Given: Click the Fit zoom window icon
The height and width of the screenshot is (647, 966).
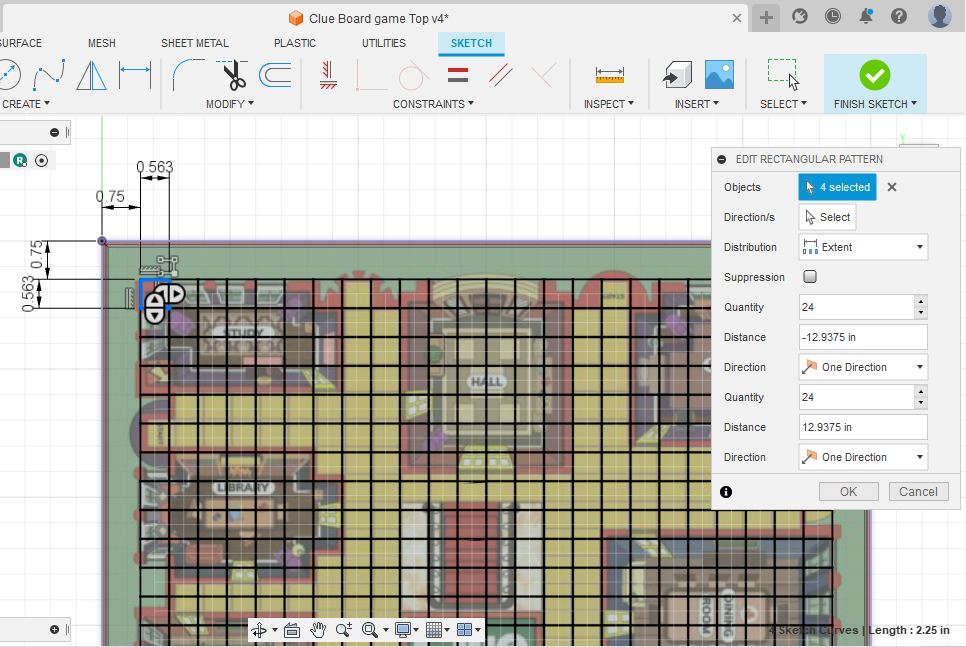Looking at the screenshot, I should [x=370, y=630].
